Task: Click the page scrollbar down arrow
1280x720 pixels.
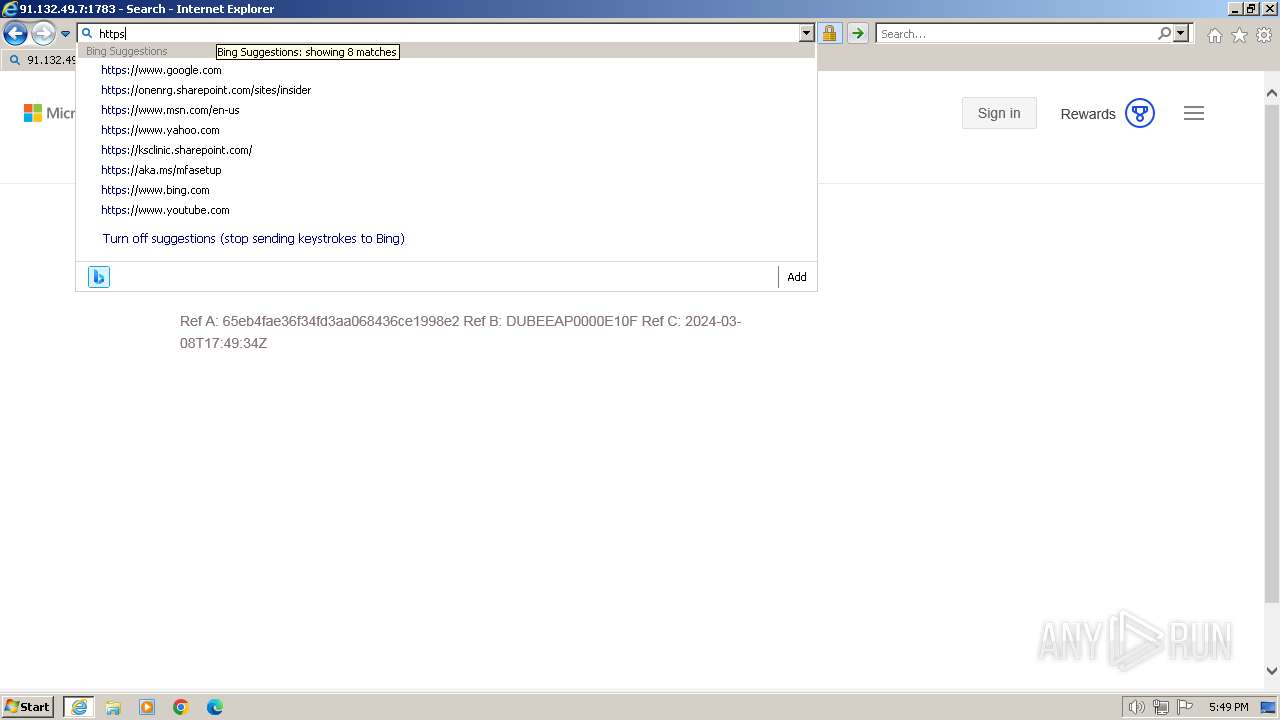Action: pyautogui.click(x=1272, y=672)
